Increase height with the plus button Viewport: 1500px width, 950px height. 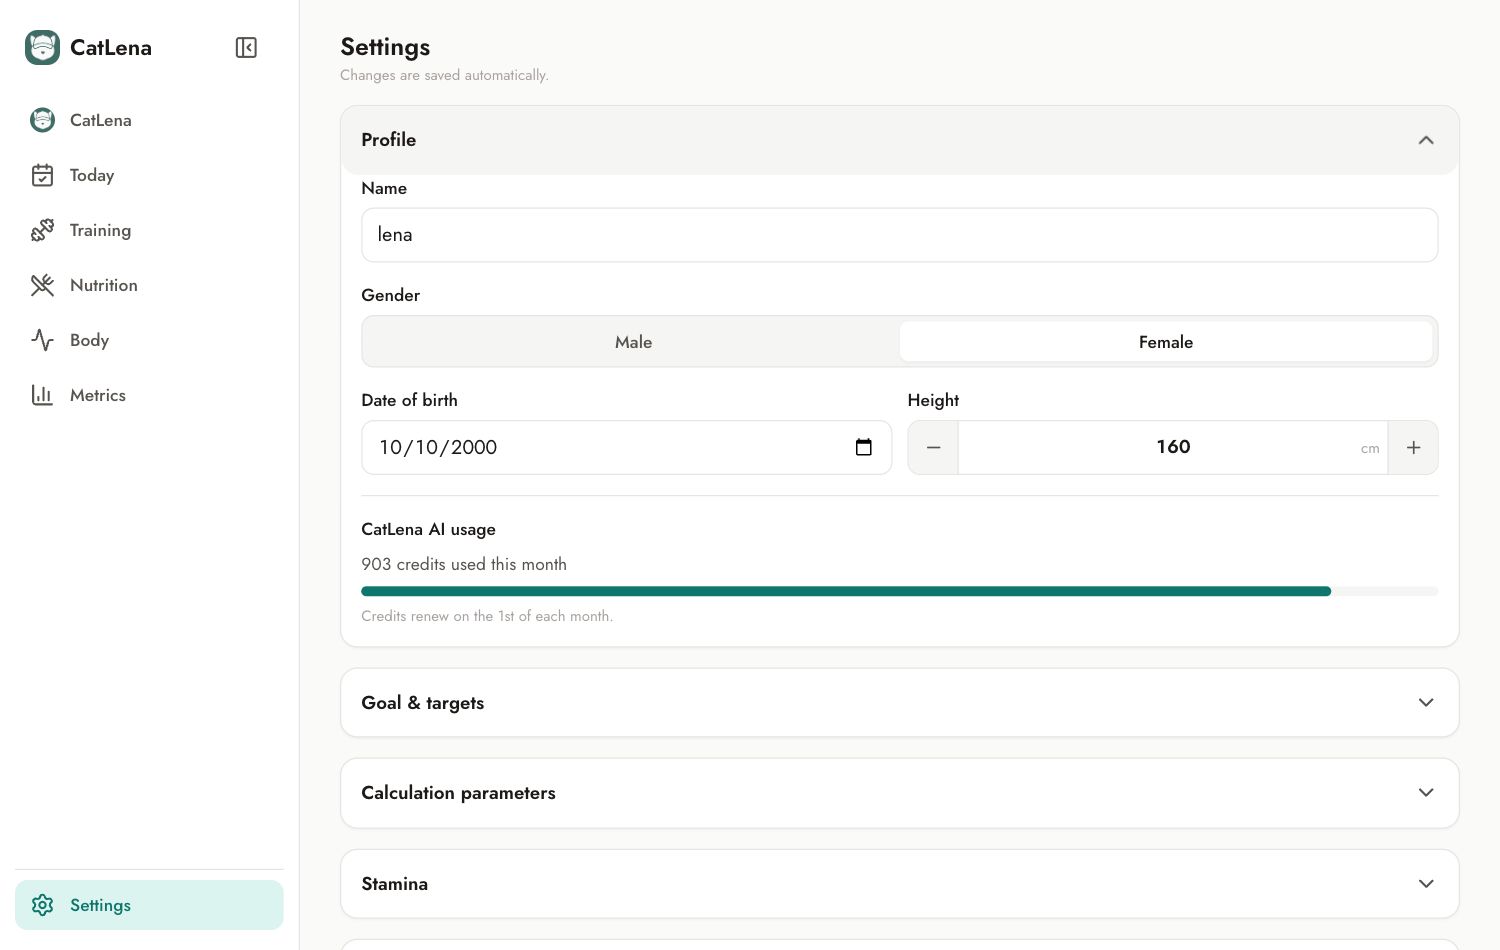click(x=1413, y=447)
